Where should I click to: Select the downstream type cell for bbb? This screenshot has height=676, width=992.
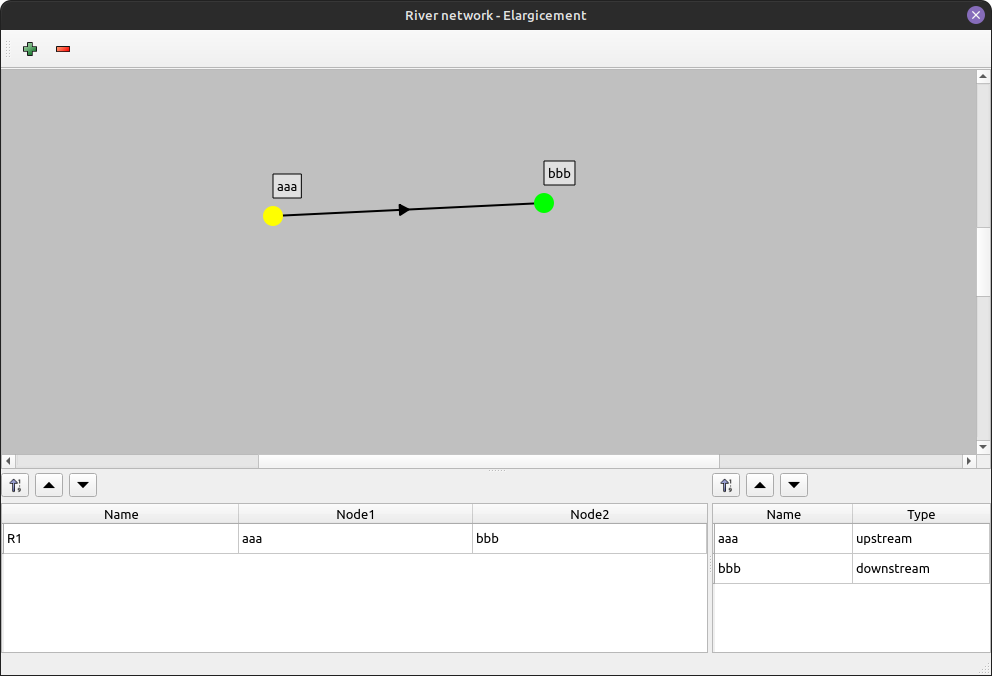click(x=920, y=569)
